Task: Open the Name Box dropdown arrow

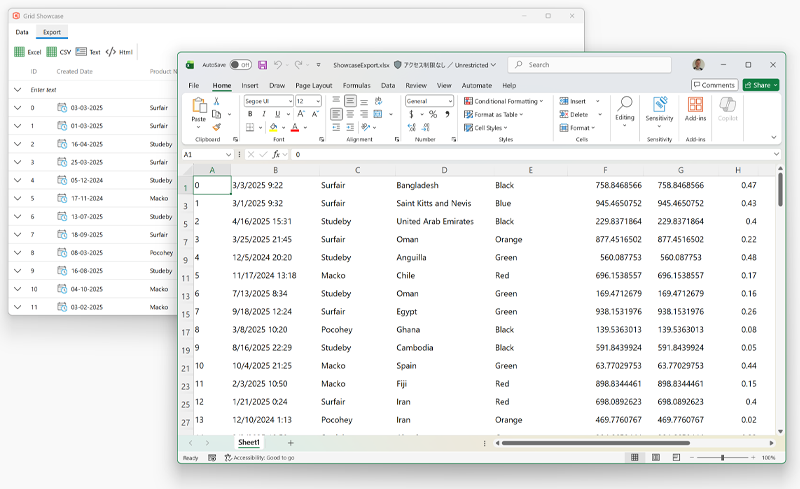Action: [x=228, y=154]
